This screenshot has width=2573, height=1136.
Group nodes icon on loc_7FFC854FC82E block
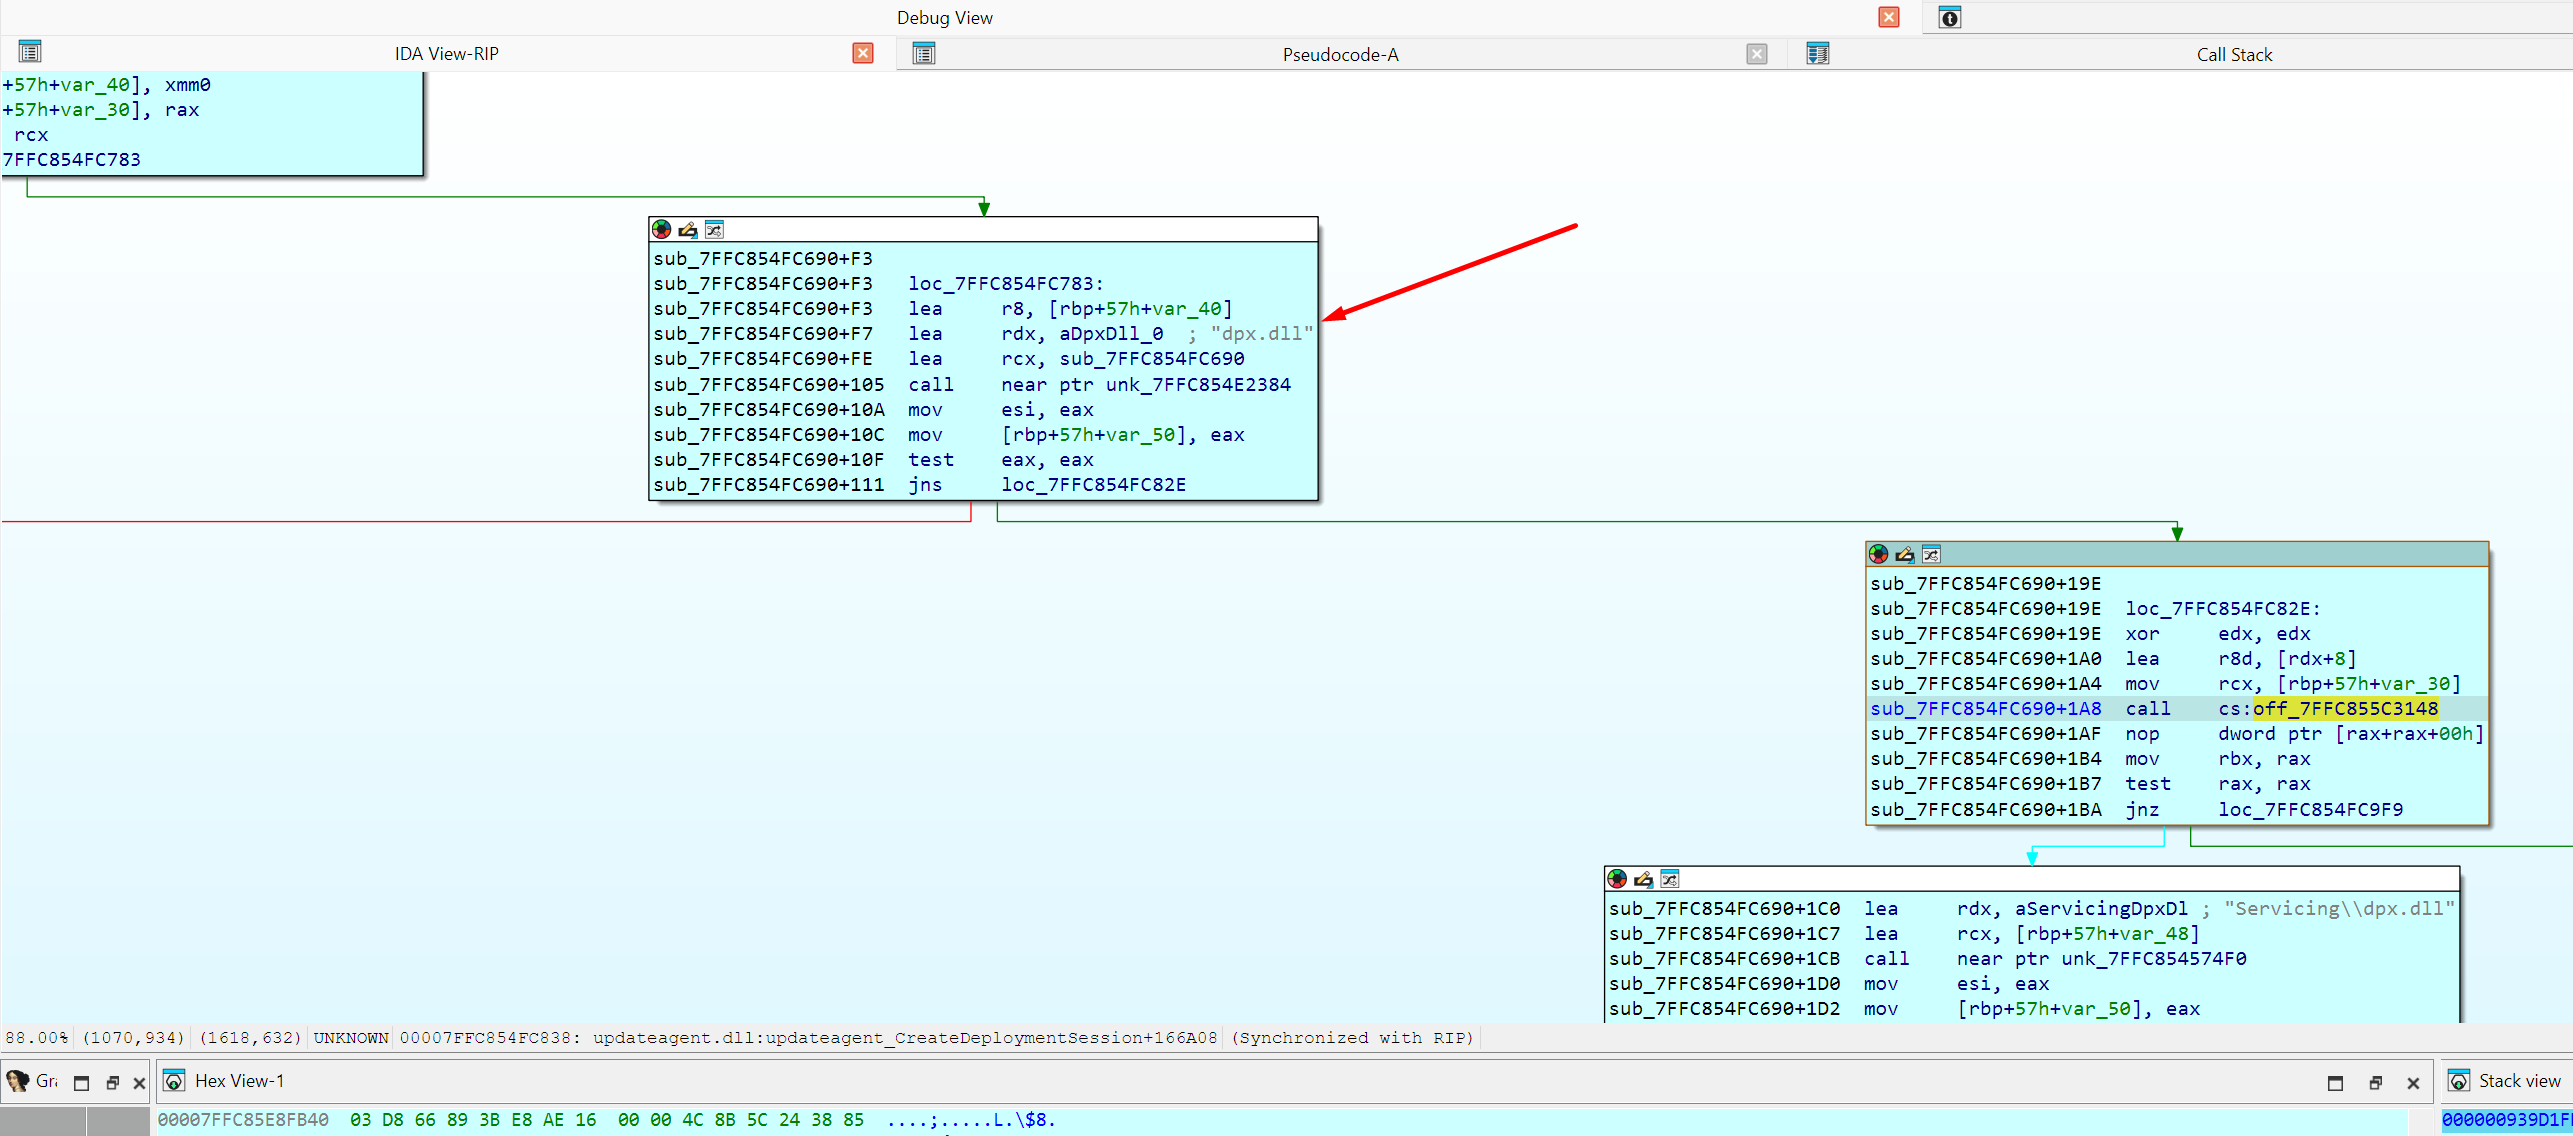coord(1931,555)
